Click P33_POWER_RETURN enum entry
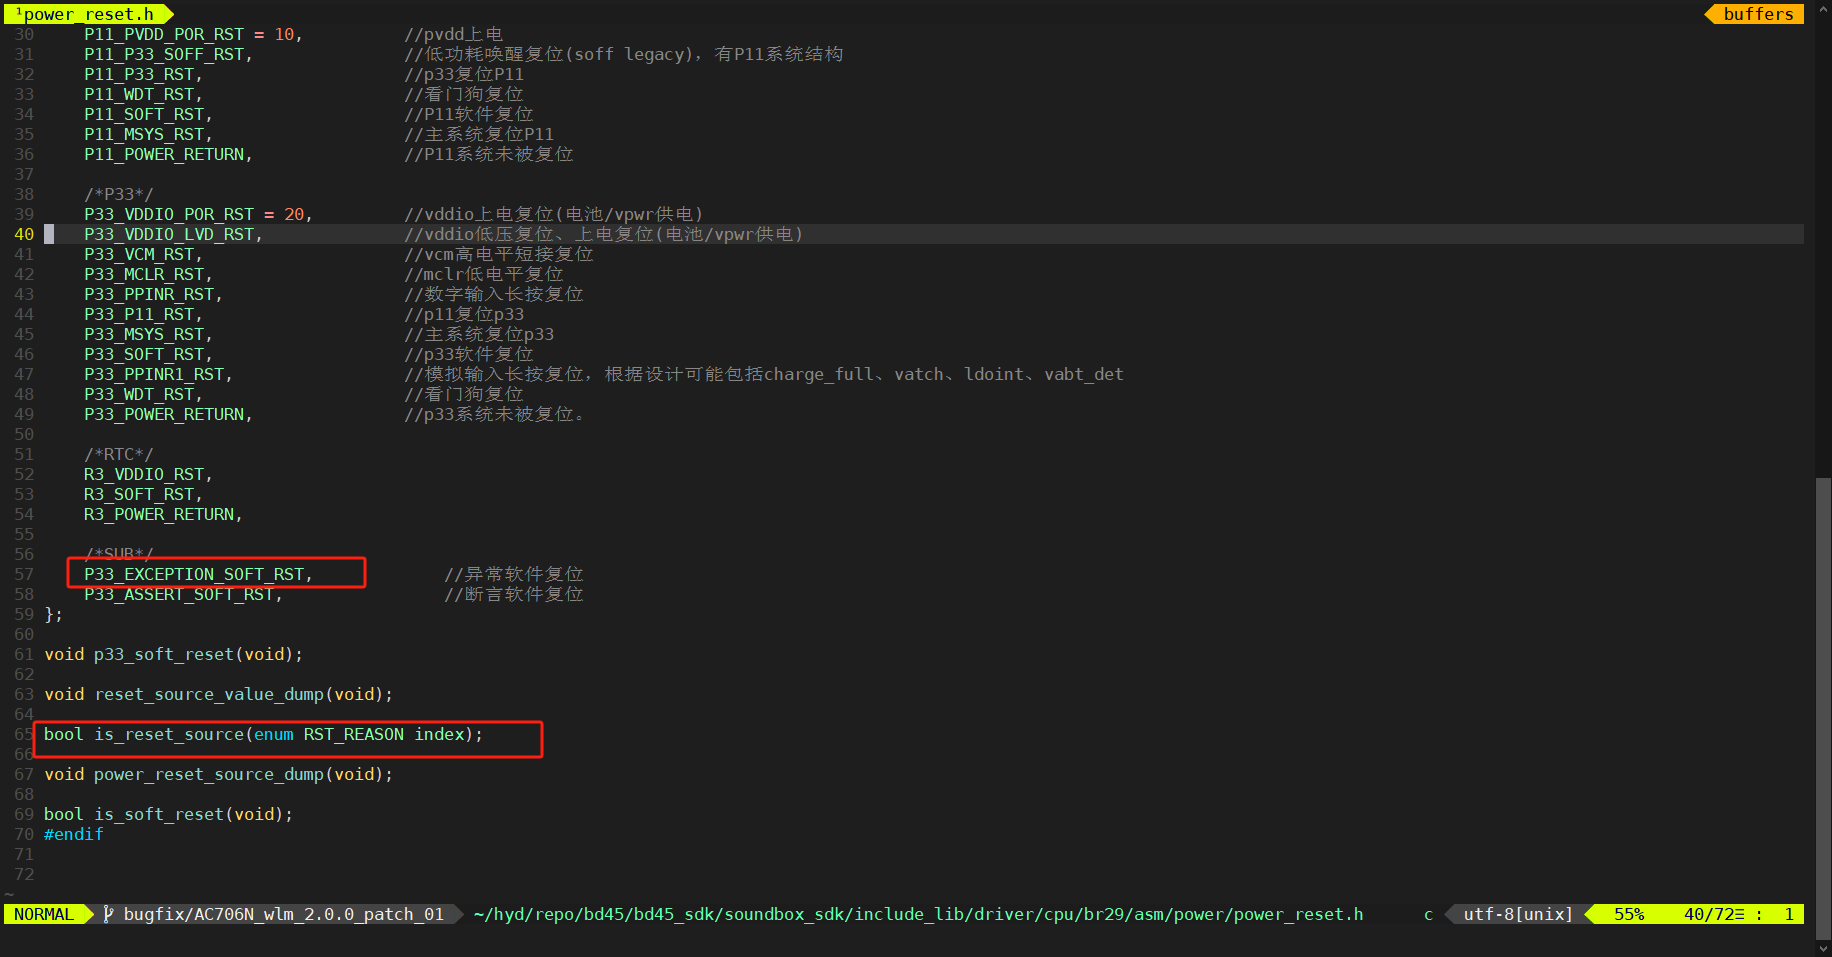1832x957 pixels. (168, 414)
